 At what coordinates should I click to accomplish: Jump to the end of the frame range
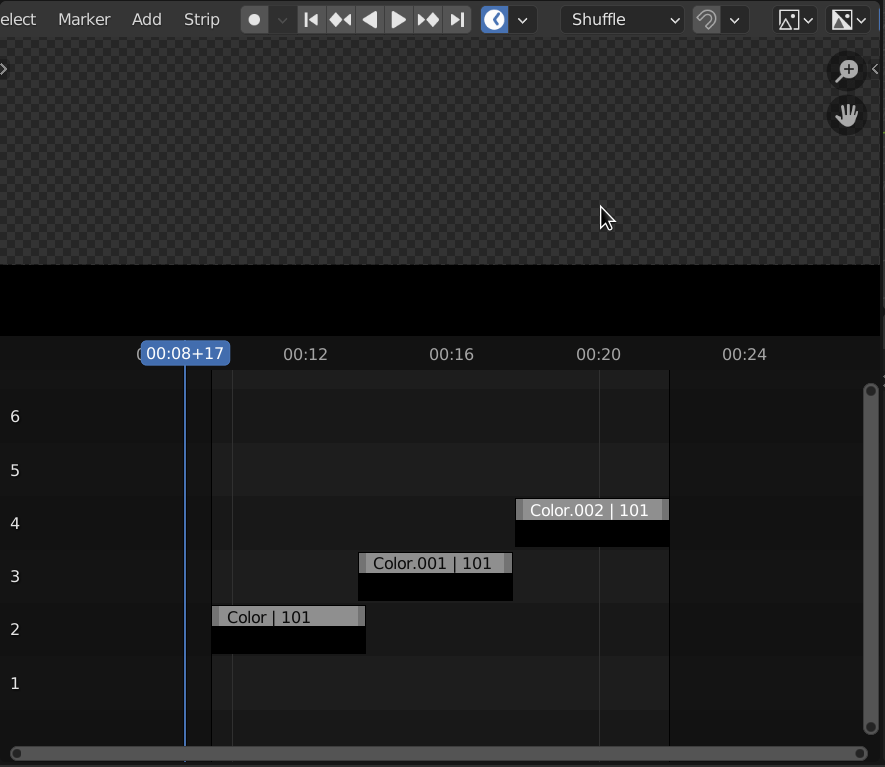point(456,19)
